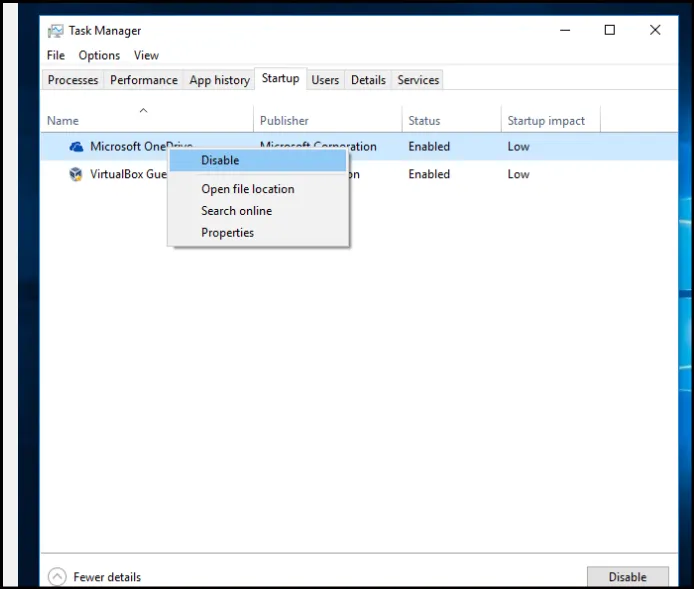The image size is (694, 589).
Task: Minimize the Task Manager window
Action: coord(565,30)
